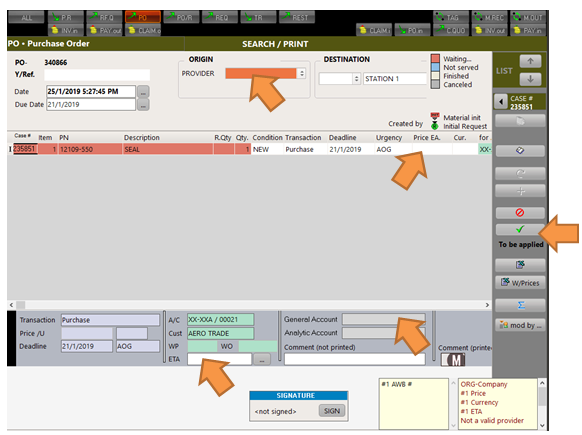This screenshot has width=582, height=435.
Task: Open the mod by ... button
Action: [x=520, y=325]
